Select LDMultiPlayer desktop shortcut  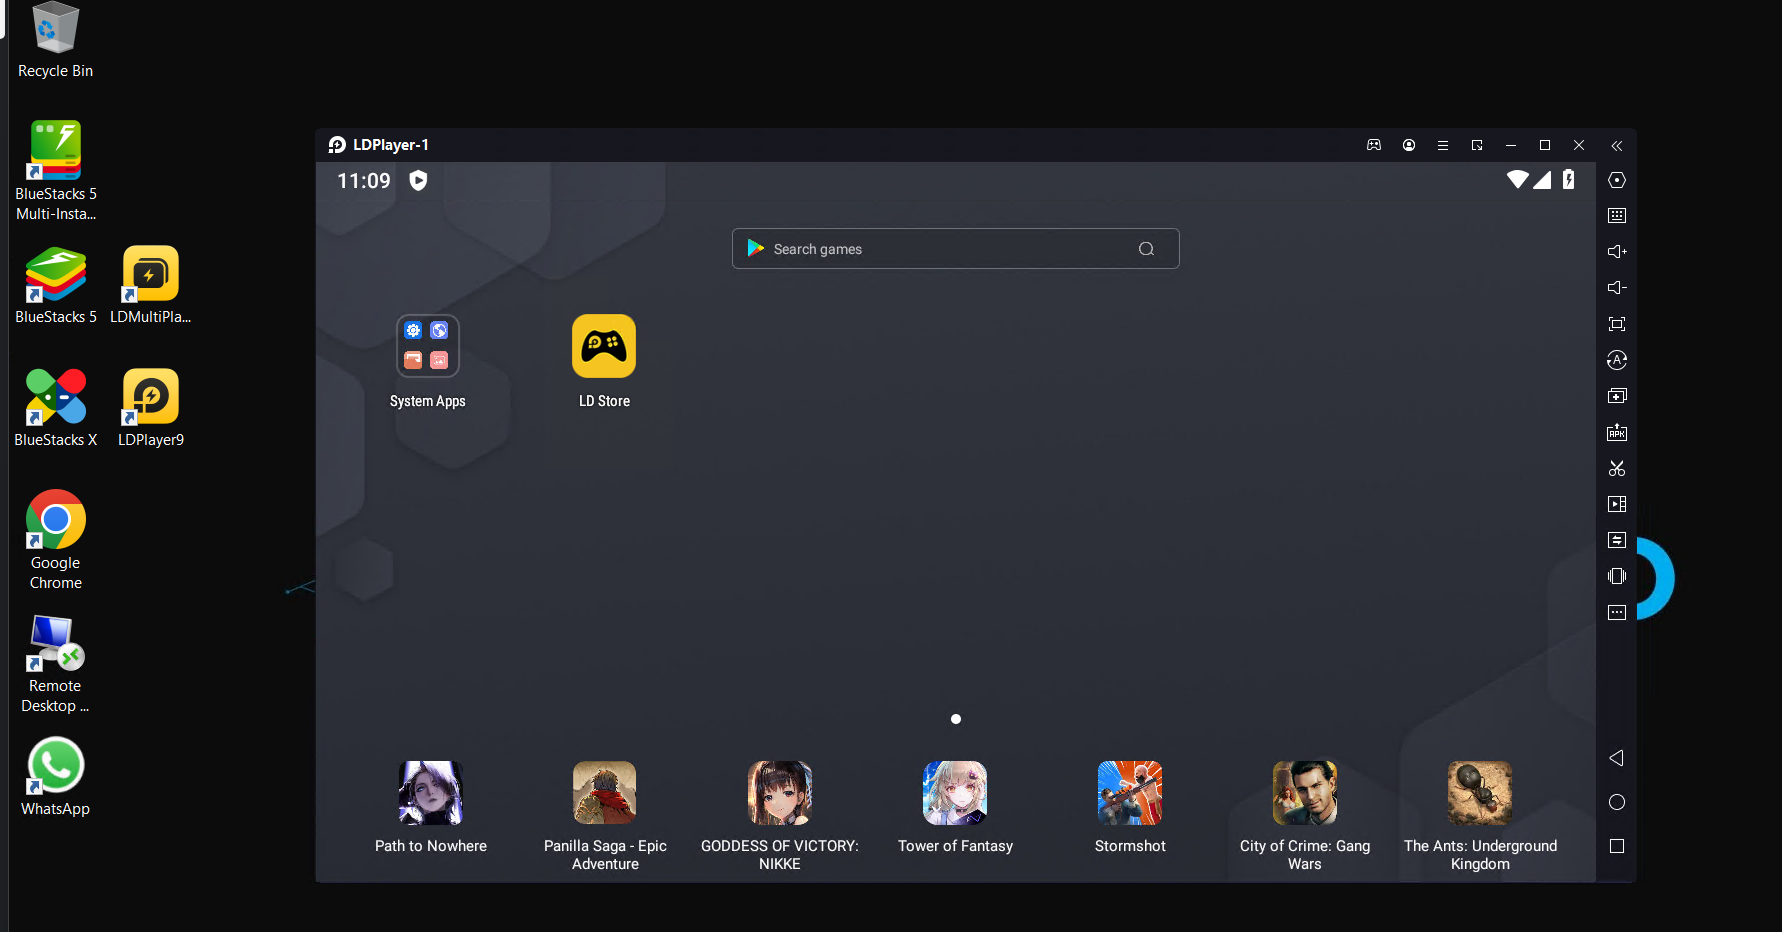(x=151, y=286)
